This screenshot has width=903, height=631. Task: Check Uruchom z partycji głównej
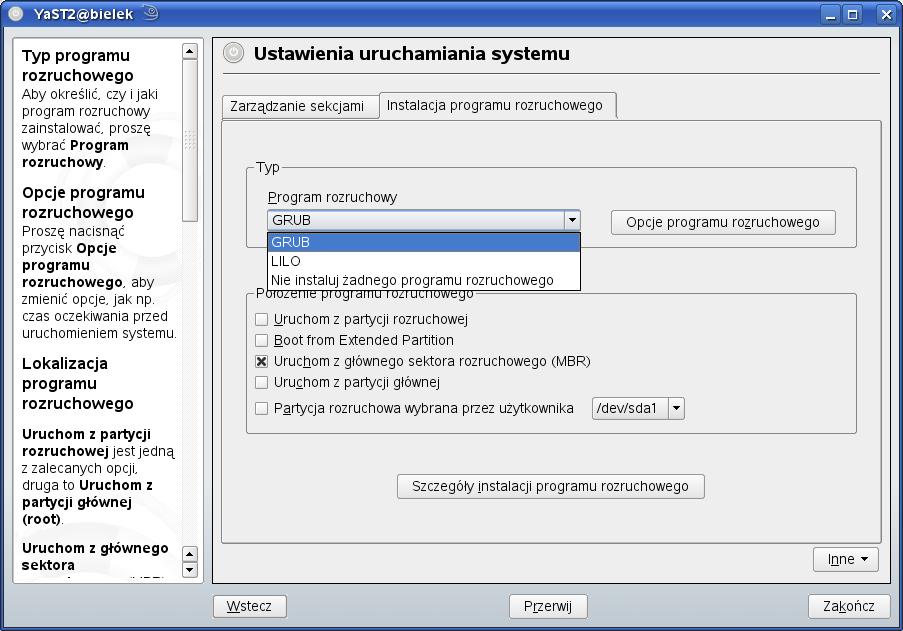coord(261,382)
